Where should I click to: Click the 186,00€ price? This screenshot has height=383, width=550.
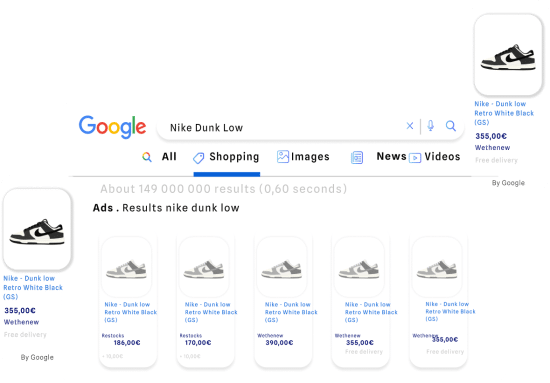coord(127,343)
